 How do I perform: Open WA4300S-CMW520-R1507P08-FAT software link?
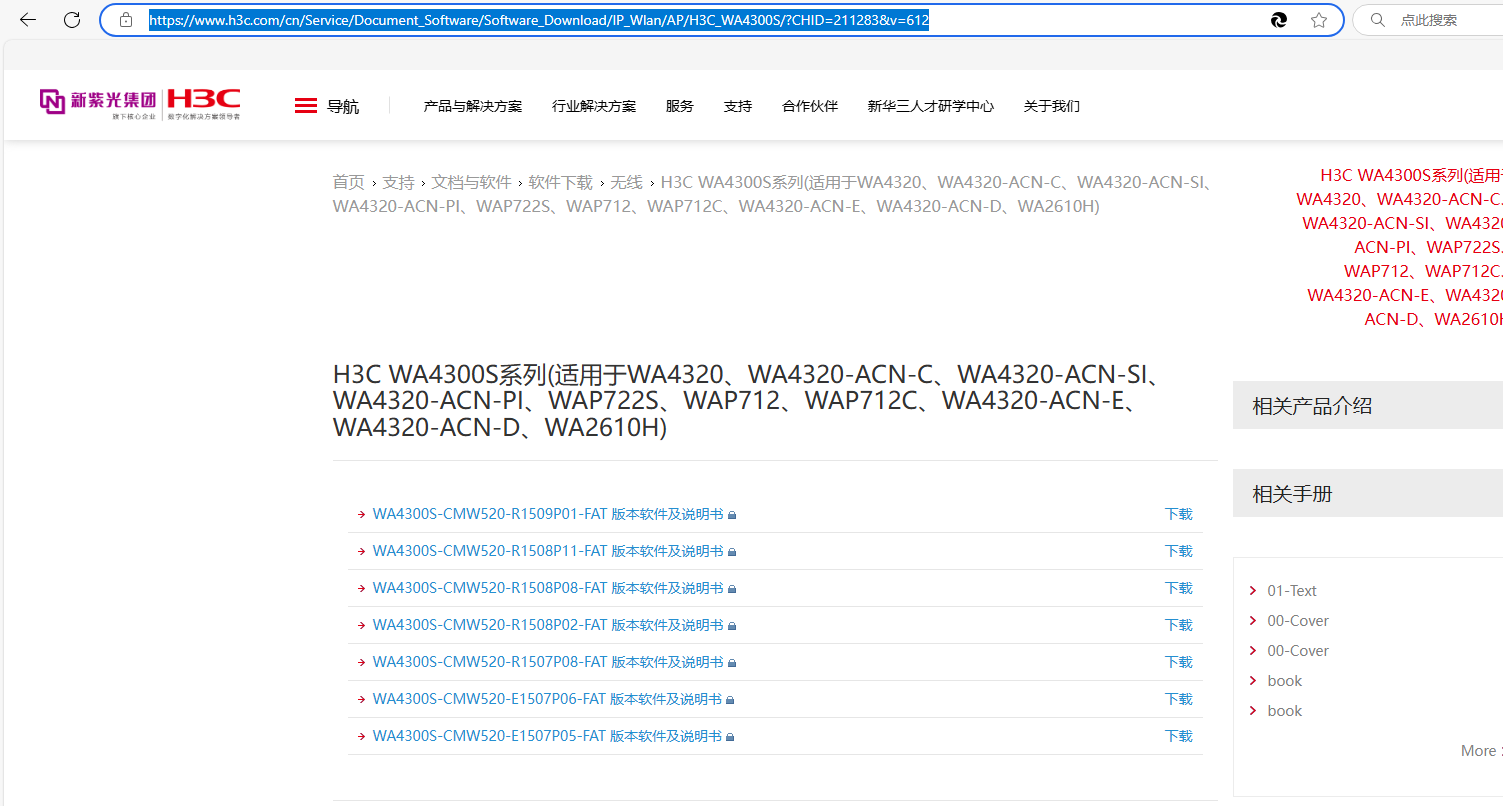pos(548,662)
